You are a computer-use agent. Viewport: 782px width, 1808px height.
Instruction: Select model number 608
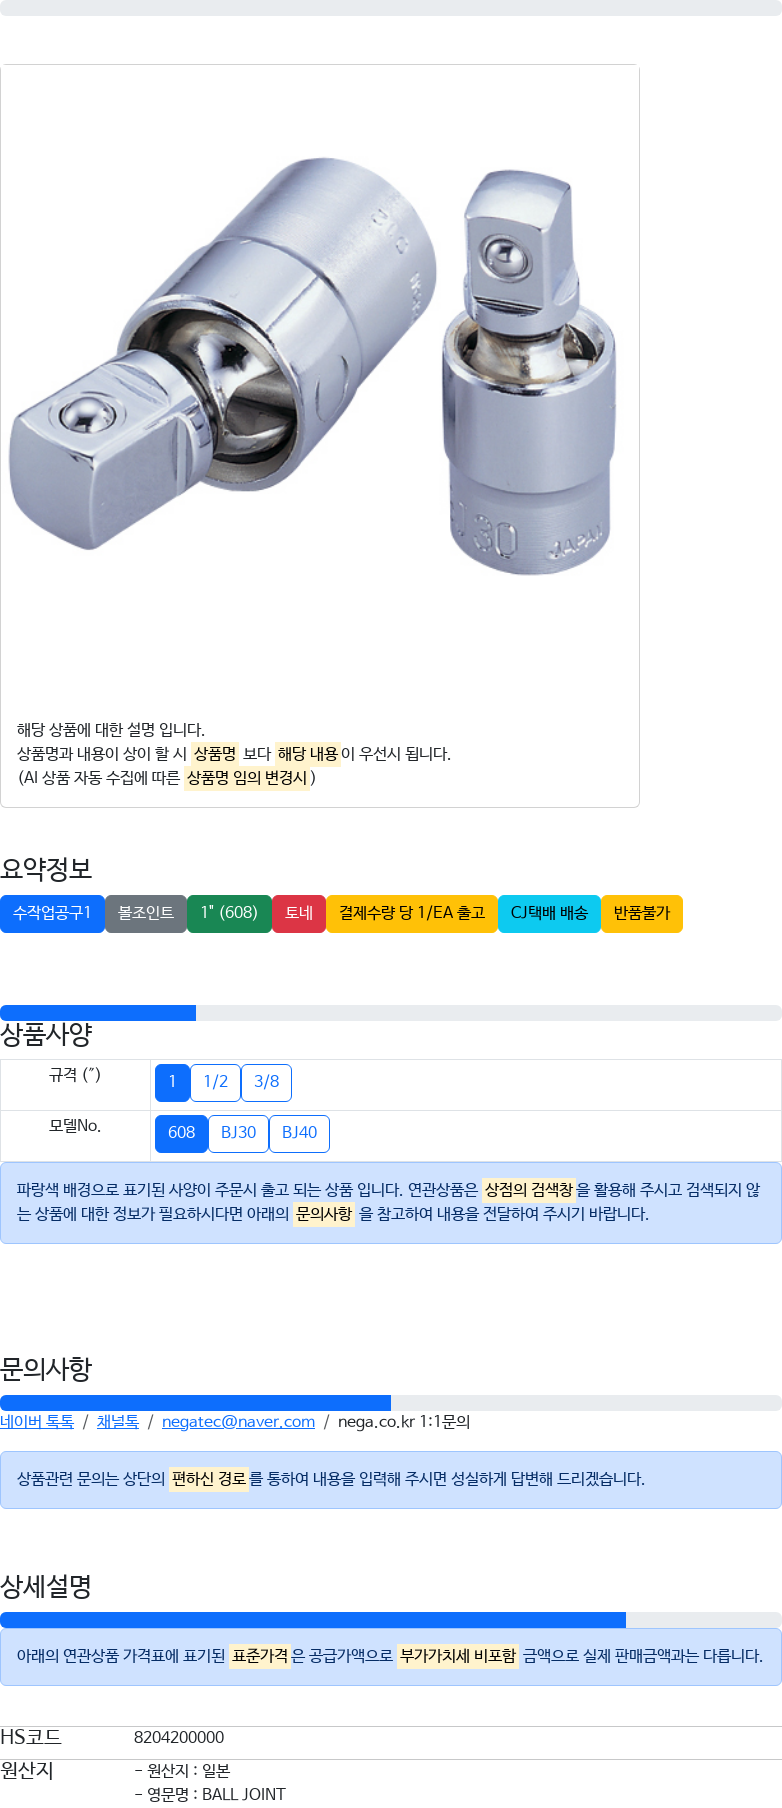[181, 1133]
